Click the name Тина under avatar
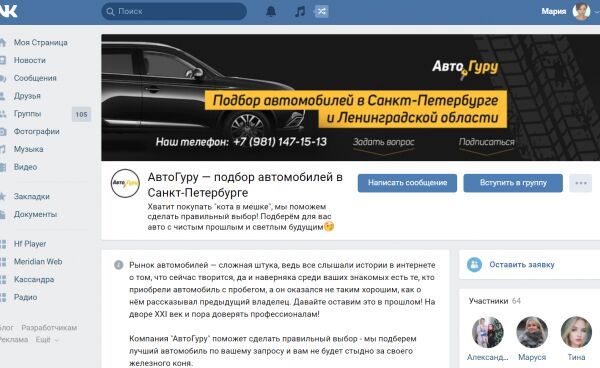600x368 pixels. point(576,357)
